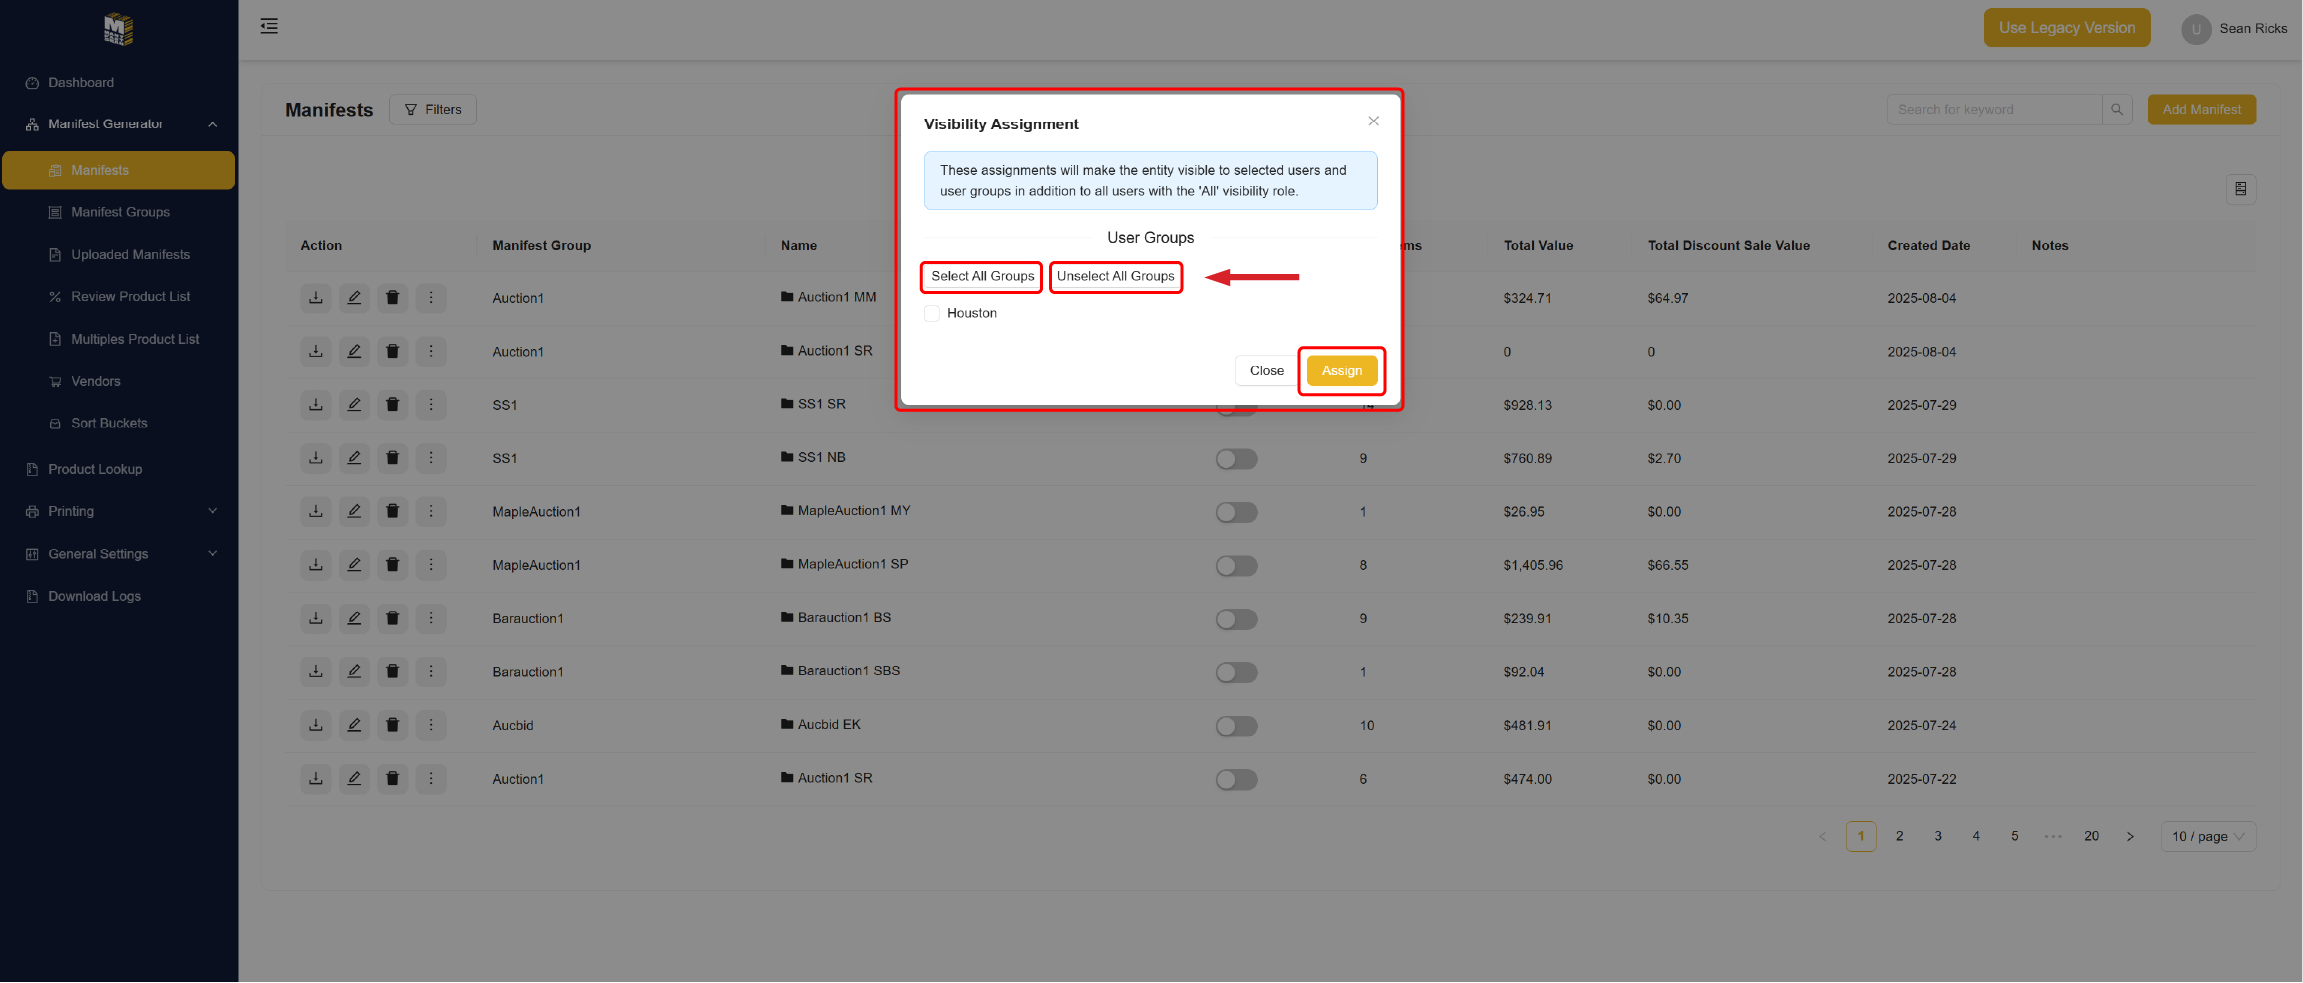Screen dimensions: 2303x983
Task: Open Manifest Groups in sidebar
Action: 120,212
